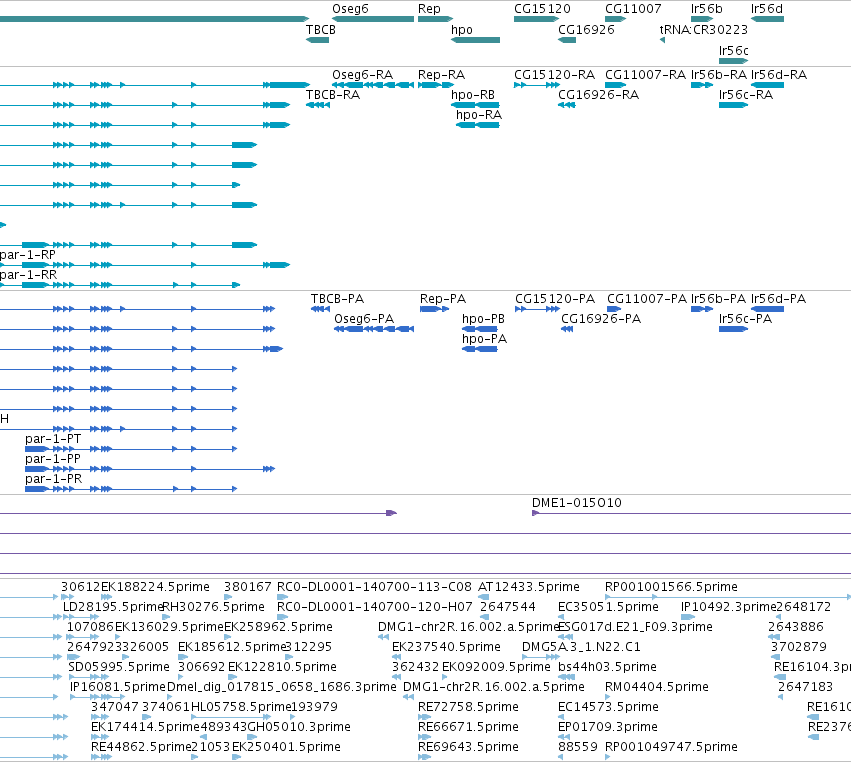Select EST label ESG017d.E21_F09.3prime
The height and width of the screenshot is (762, 851).
pos(635,627)
